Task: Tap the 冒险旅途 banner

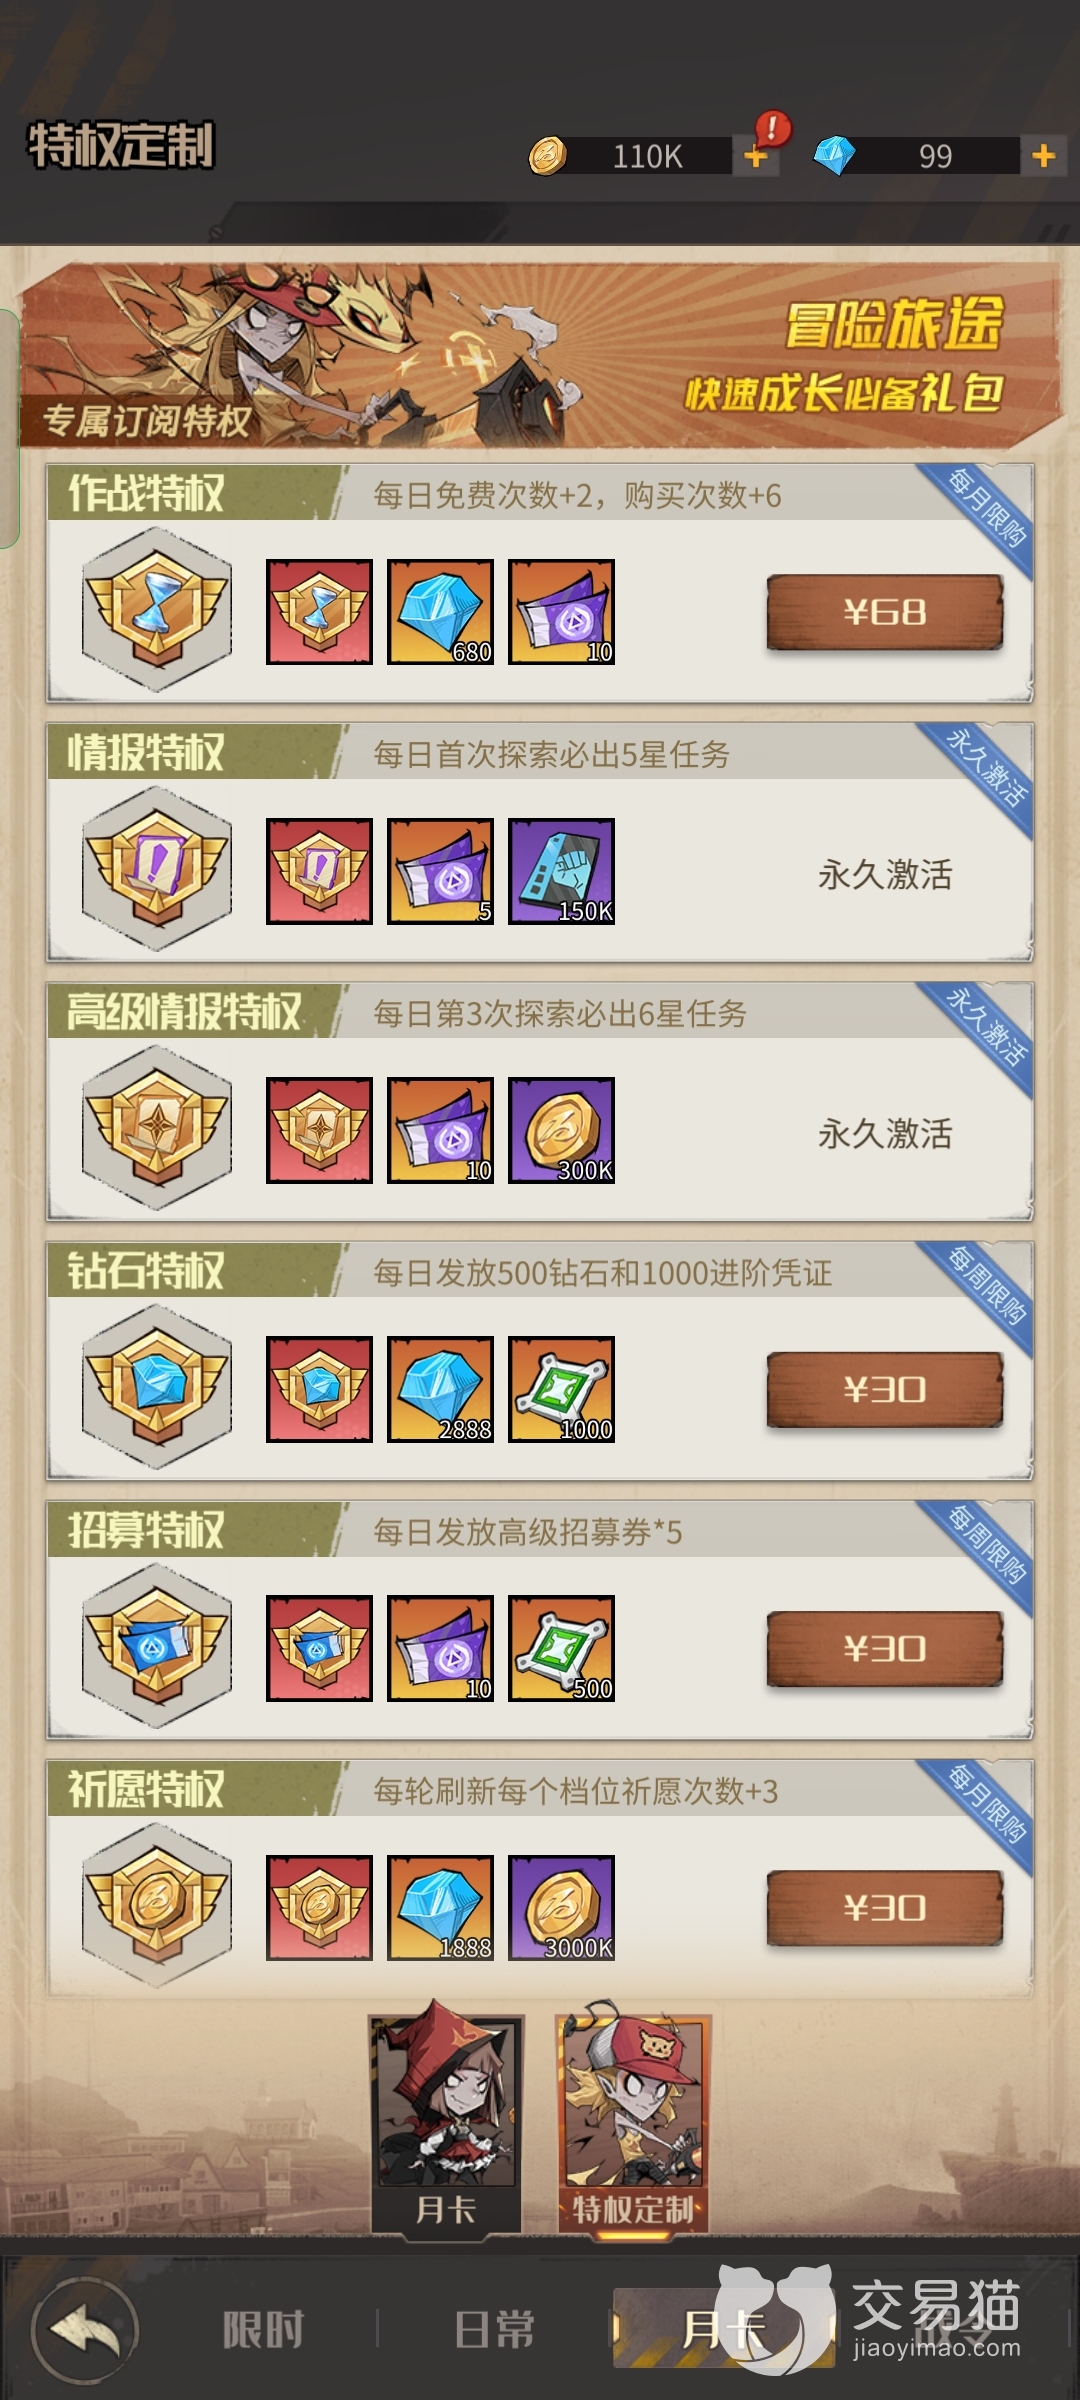Action: pyautogui.click(x=540, y=355)
